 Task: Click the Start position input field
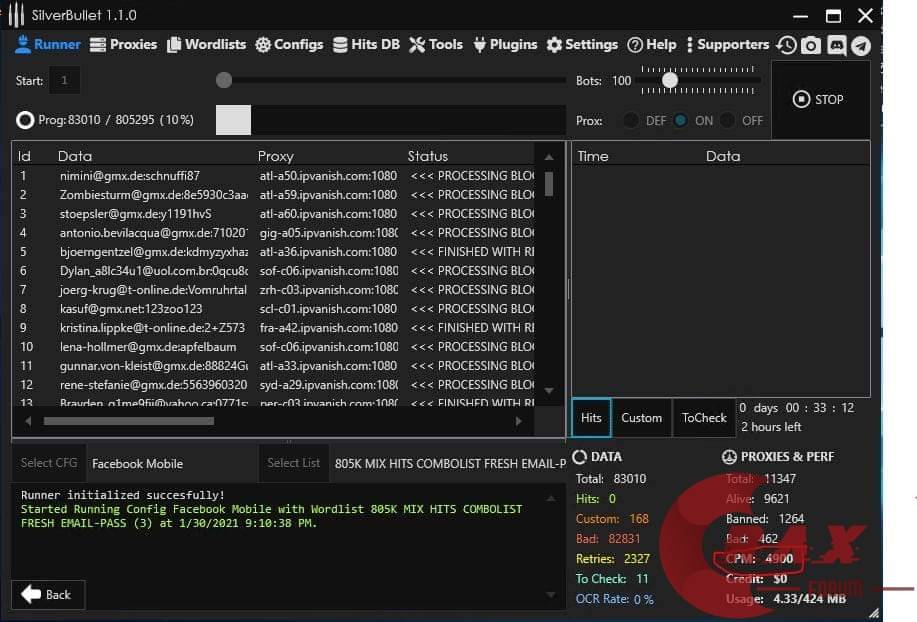click(x=65, y=80)
